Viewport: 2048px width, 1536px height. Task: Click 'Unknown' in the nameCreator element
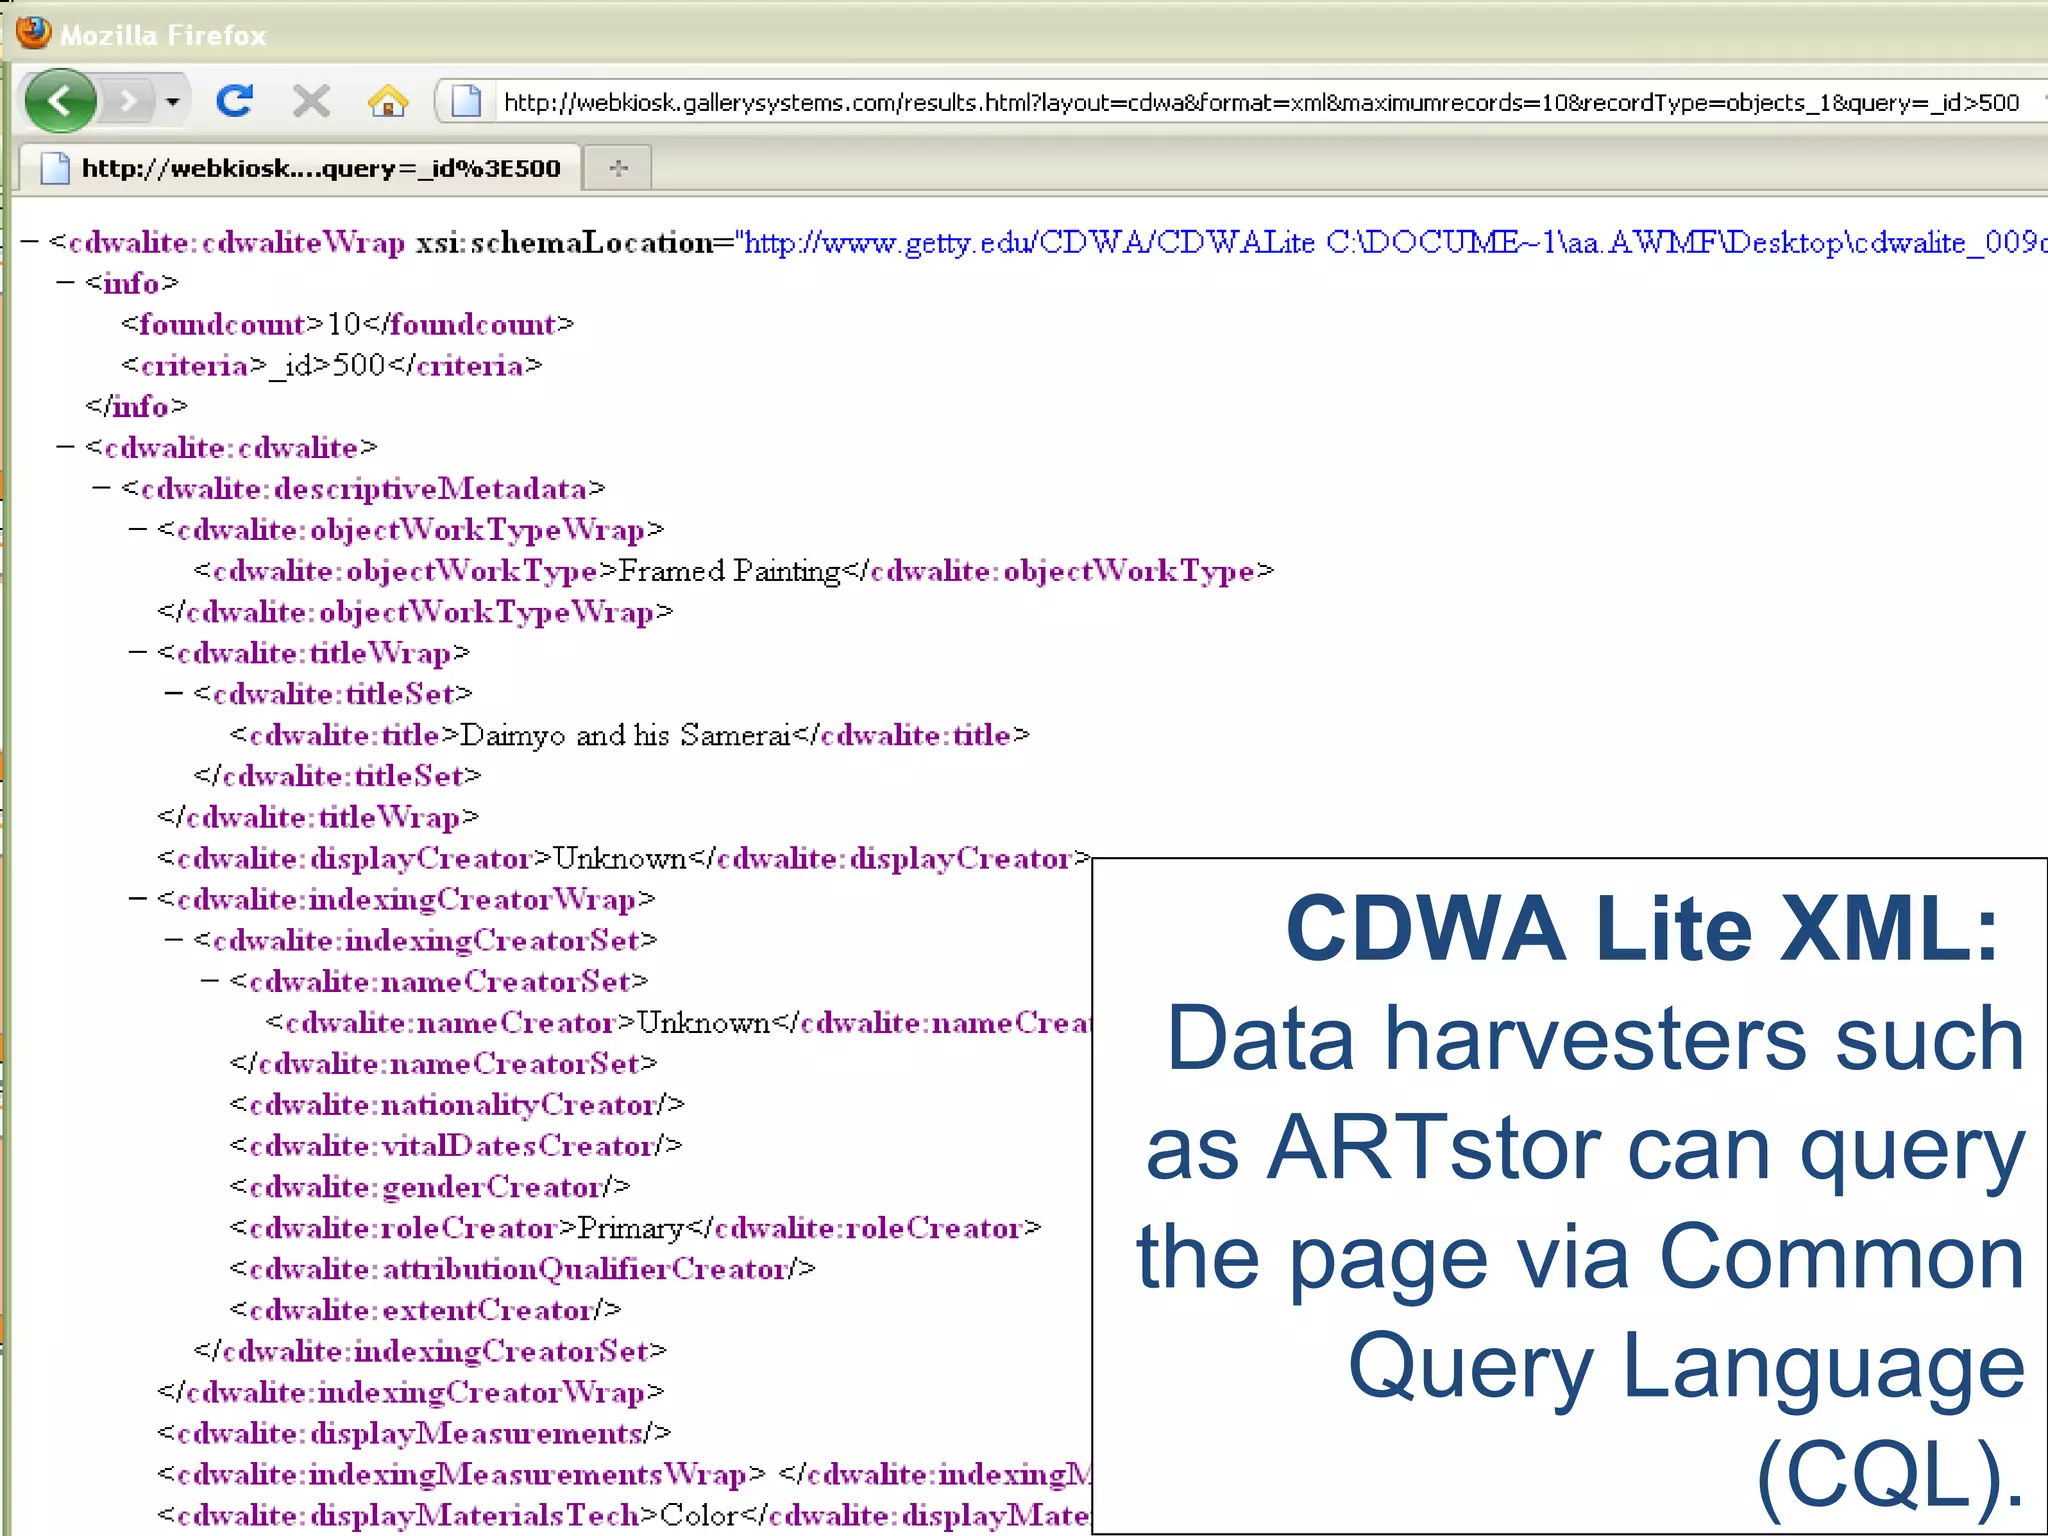[704, 1022]
